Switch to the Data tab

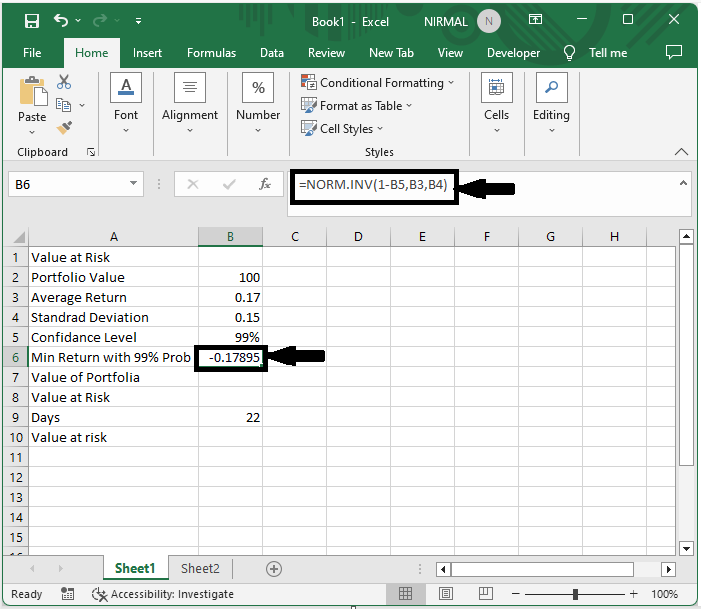pos(272,53)
